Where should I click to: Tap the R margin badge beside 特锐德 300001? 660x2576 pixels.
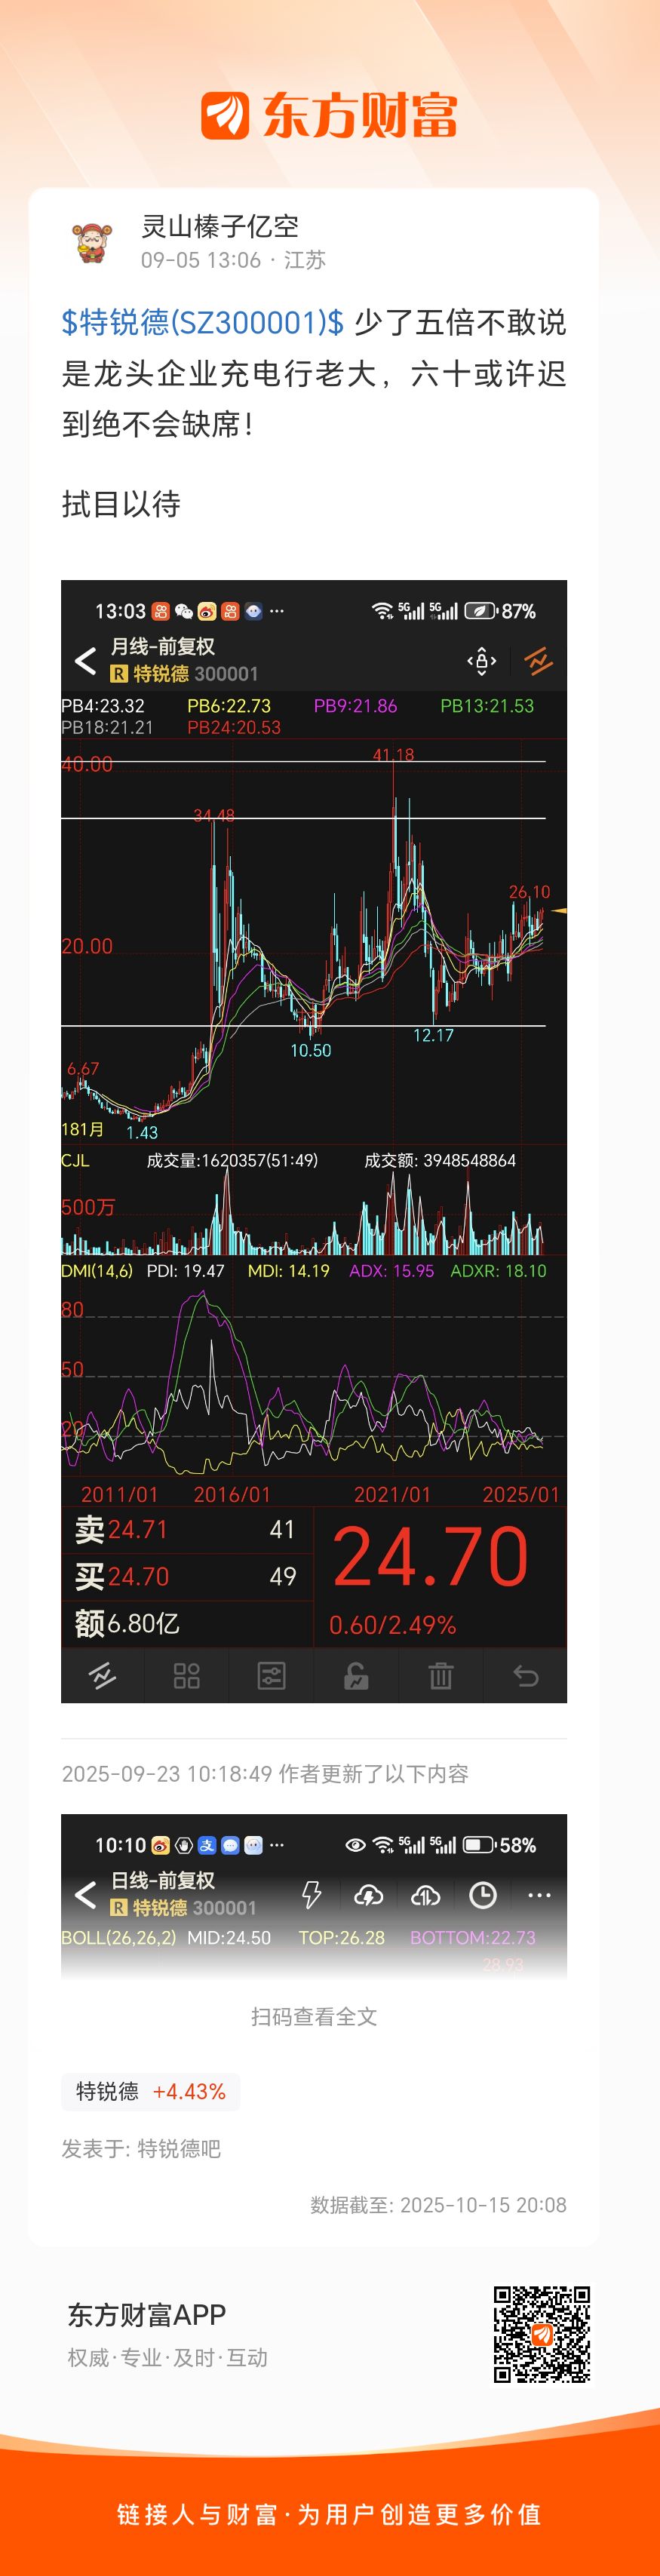pos(119,674)
